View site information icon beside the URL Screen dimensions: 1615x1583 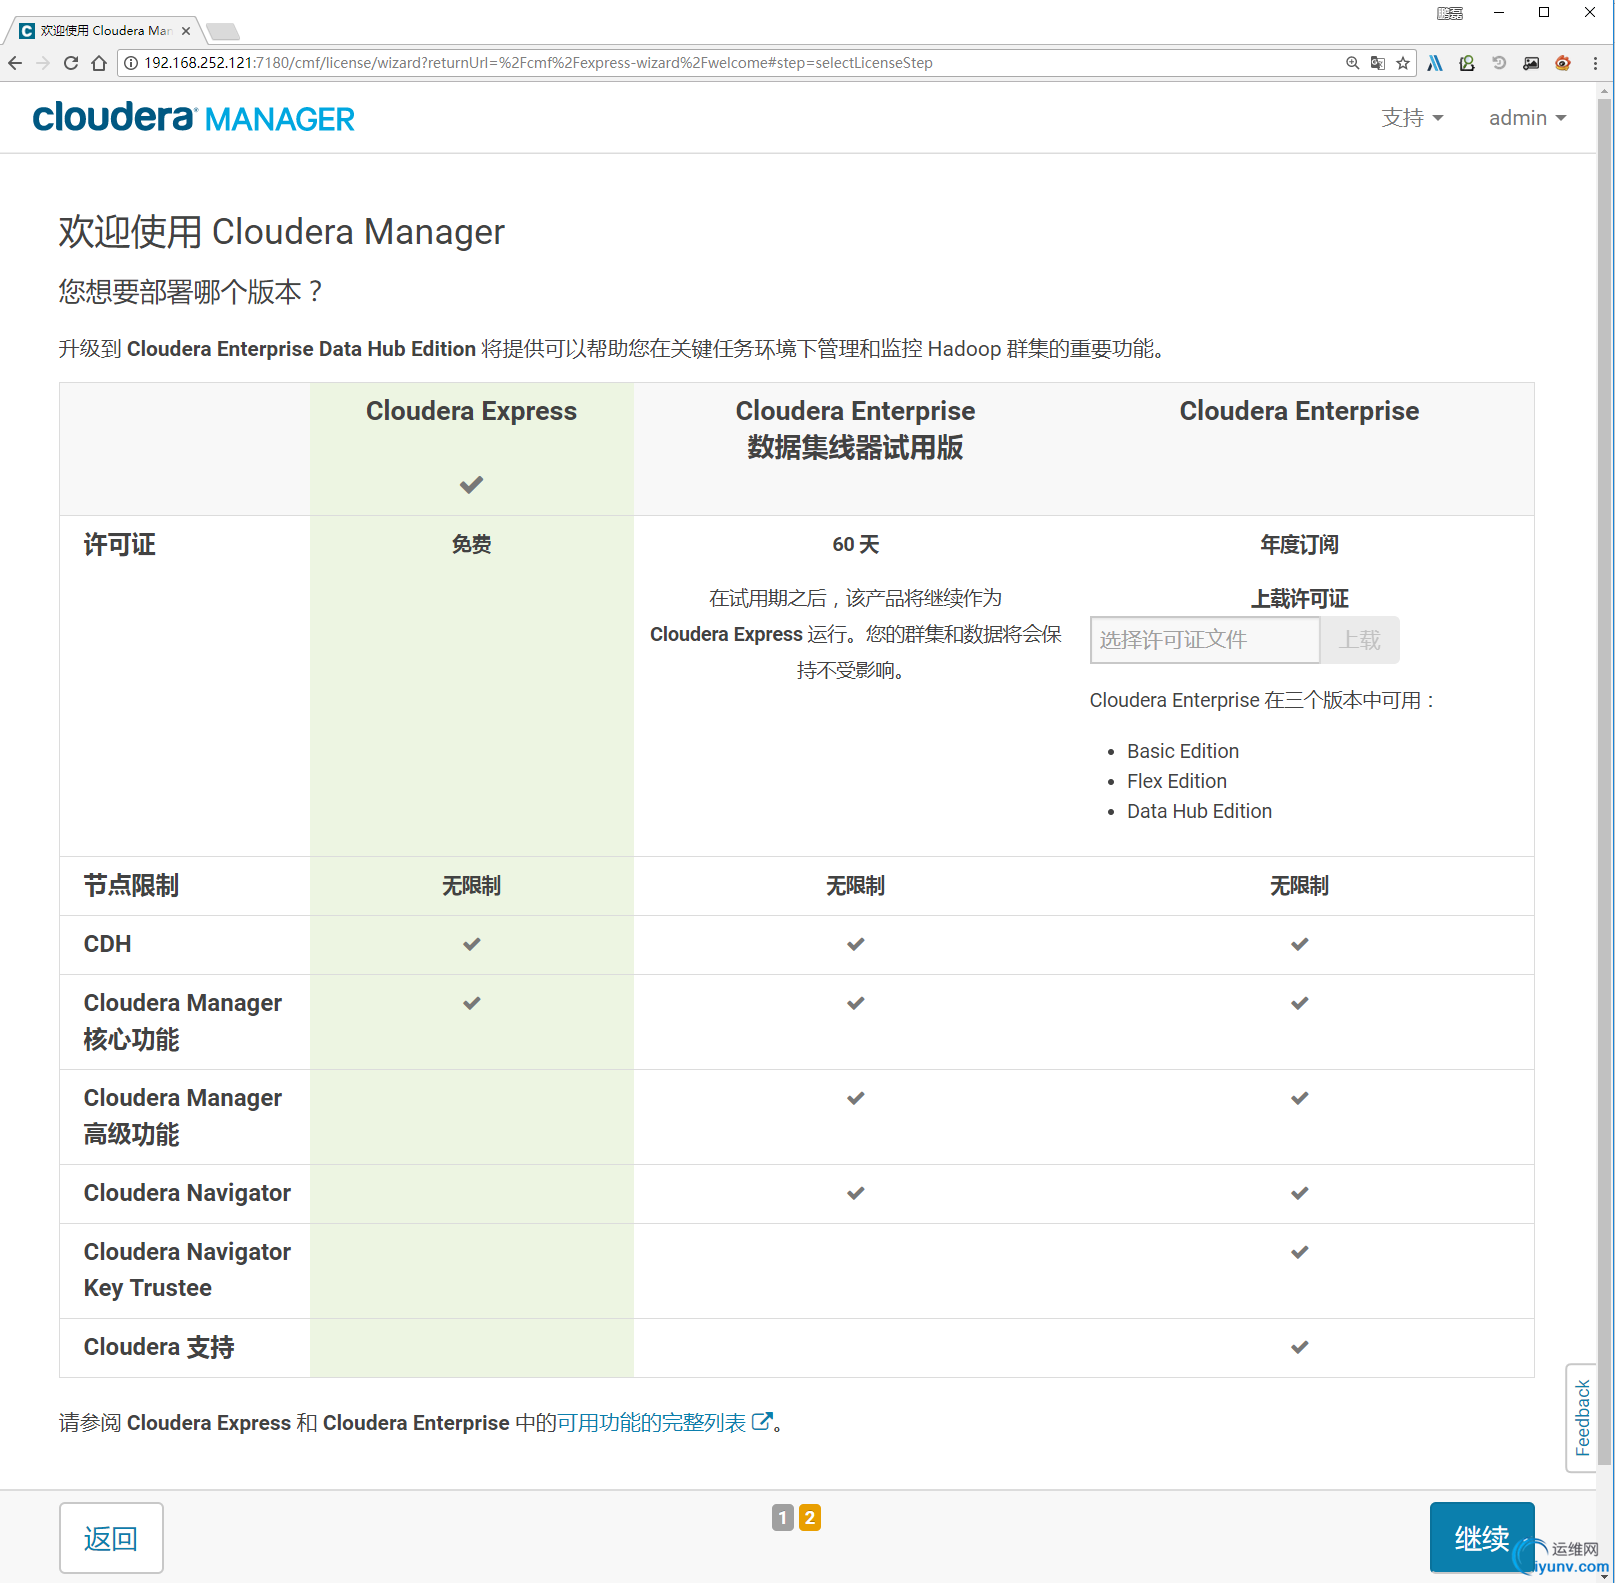click(x=131, y=63)
